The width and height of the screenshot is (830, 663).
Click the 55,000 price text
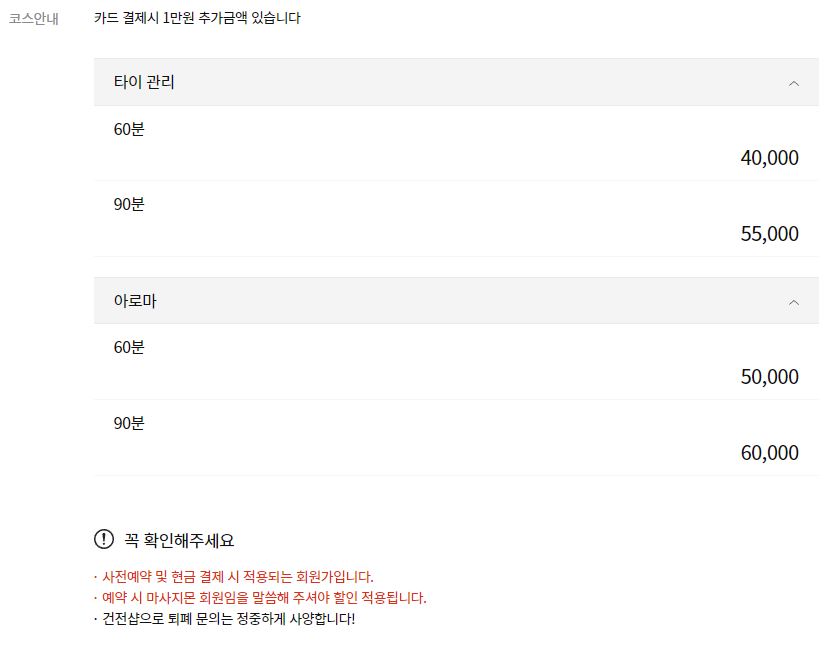coord(771,234)
